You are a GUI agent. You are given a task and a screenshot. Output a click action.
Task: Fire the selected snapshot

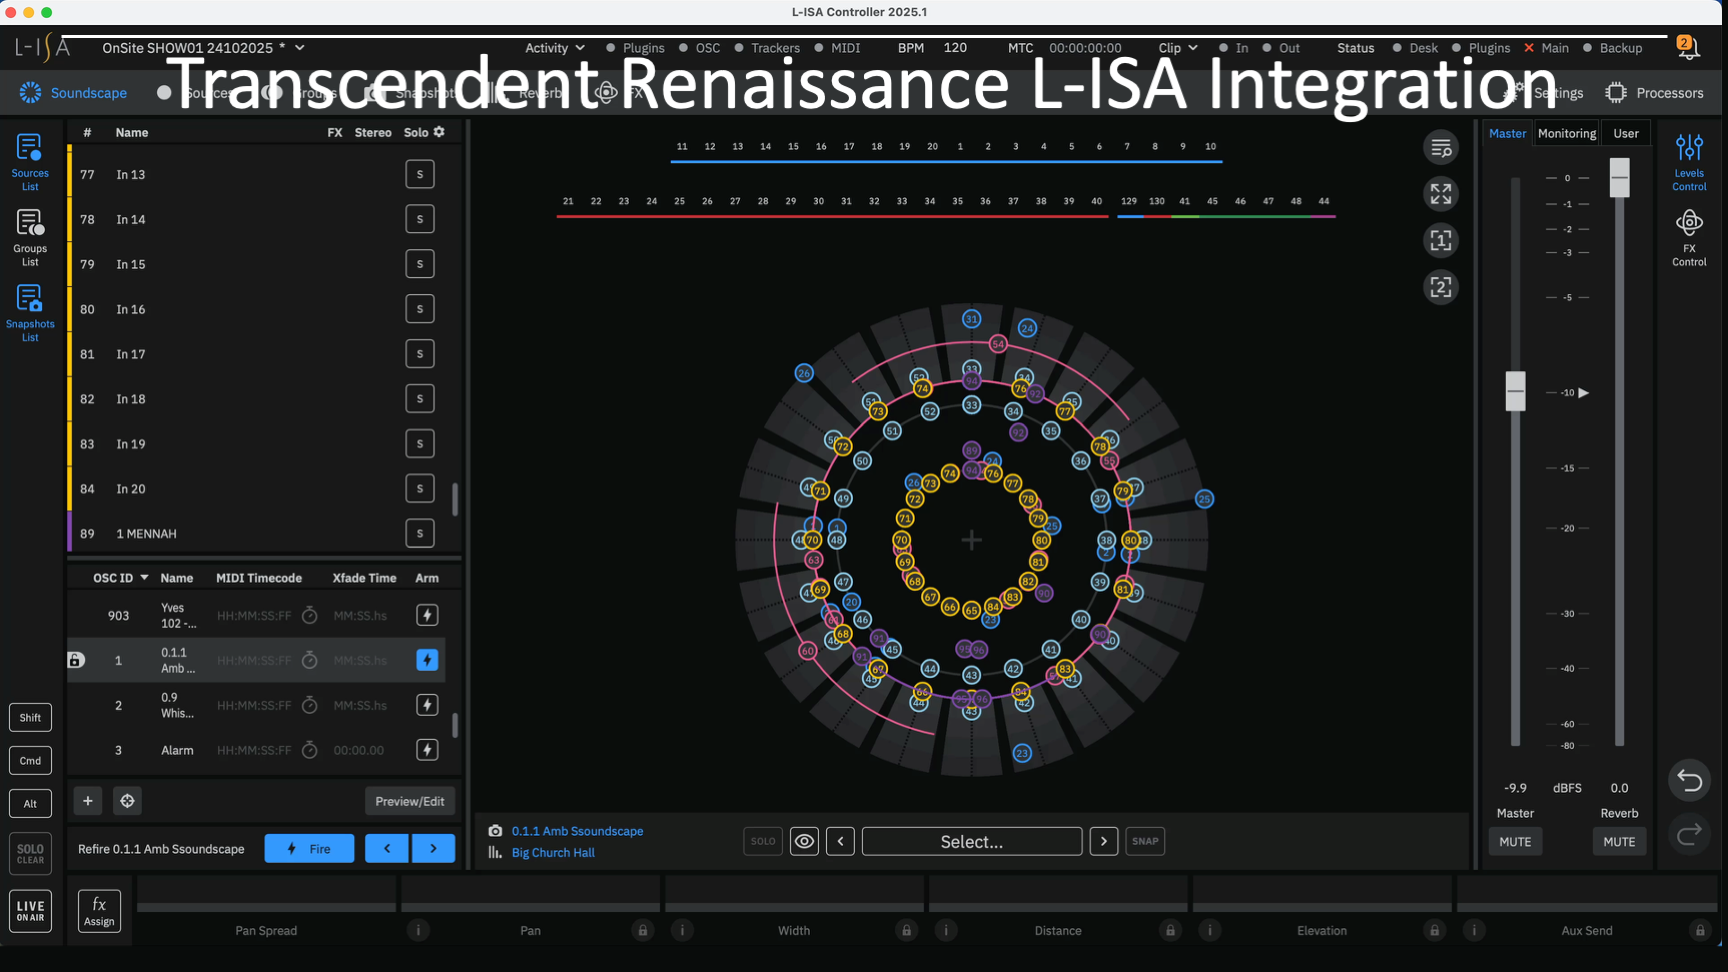[x=309, y=848]
